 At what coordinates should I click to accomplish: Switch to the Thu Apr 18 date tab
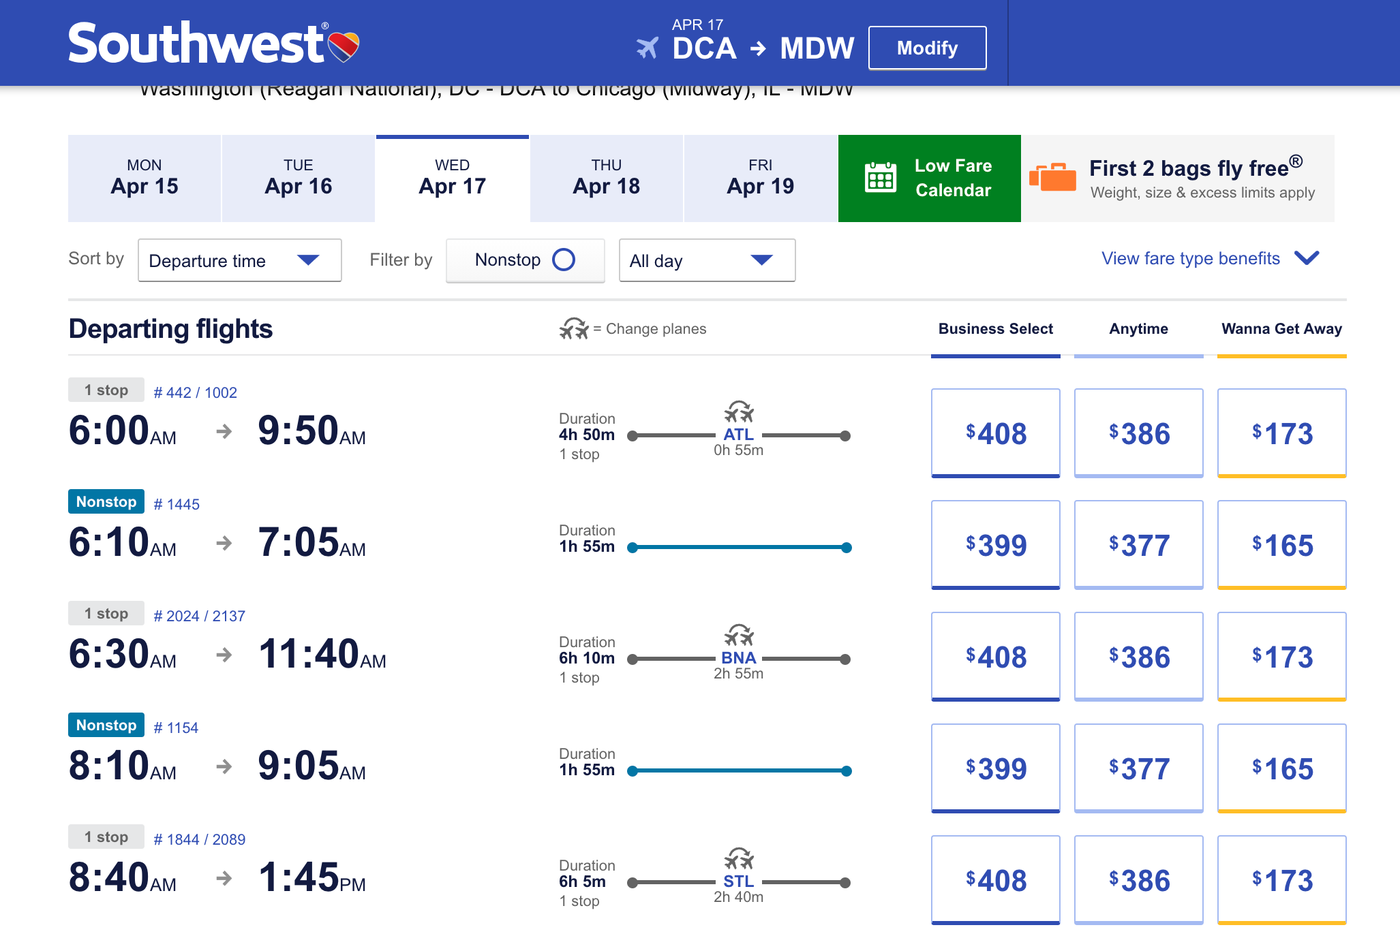coord(606,178)
